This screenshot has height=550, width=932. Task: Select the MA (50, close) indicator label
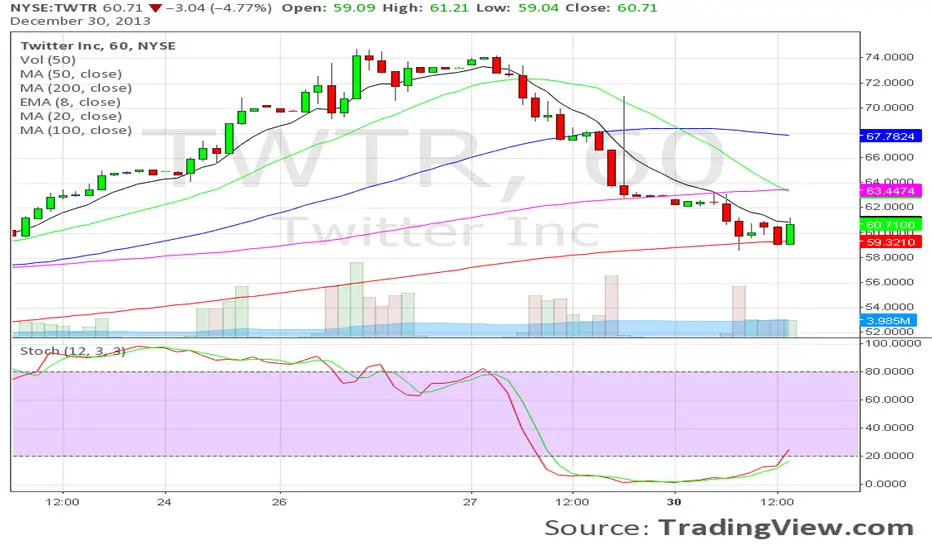tap(71, 74)
